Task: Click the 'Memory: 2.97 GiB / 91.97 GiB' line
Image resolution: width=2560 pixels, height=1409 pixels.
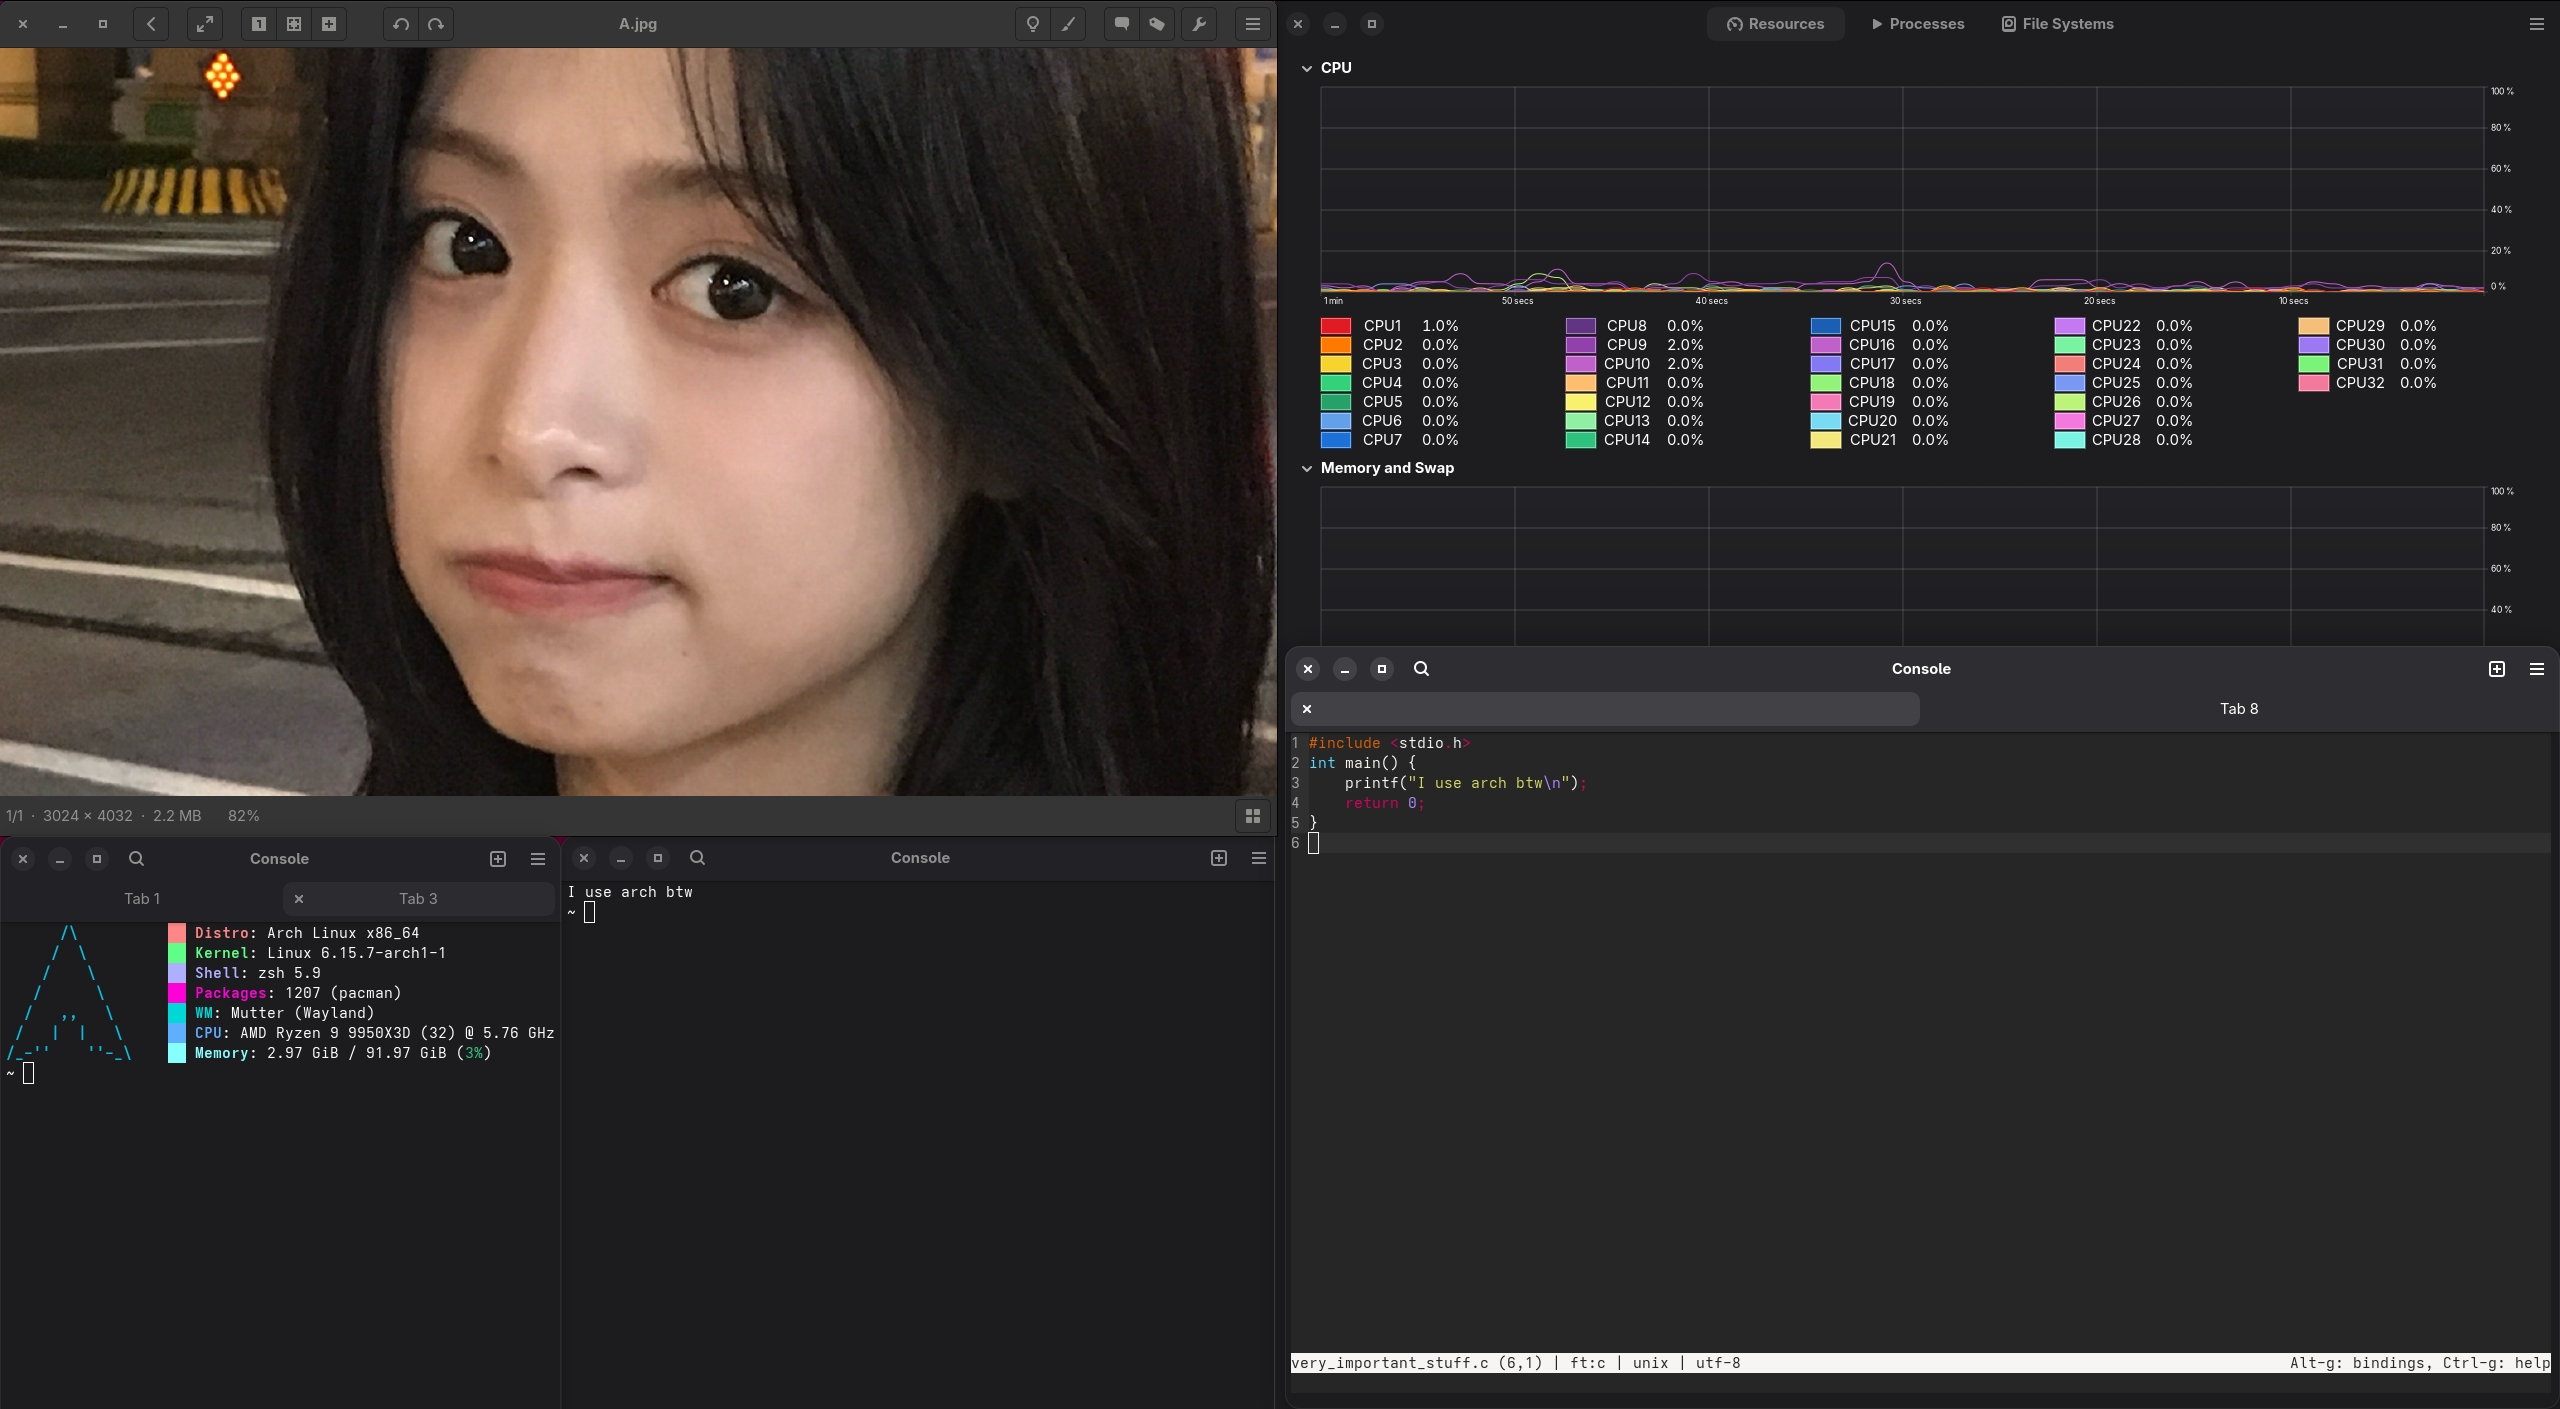Action: (343, 1053)
